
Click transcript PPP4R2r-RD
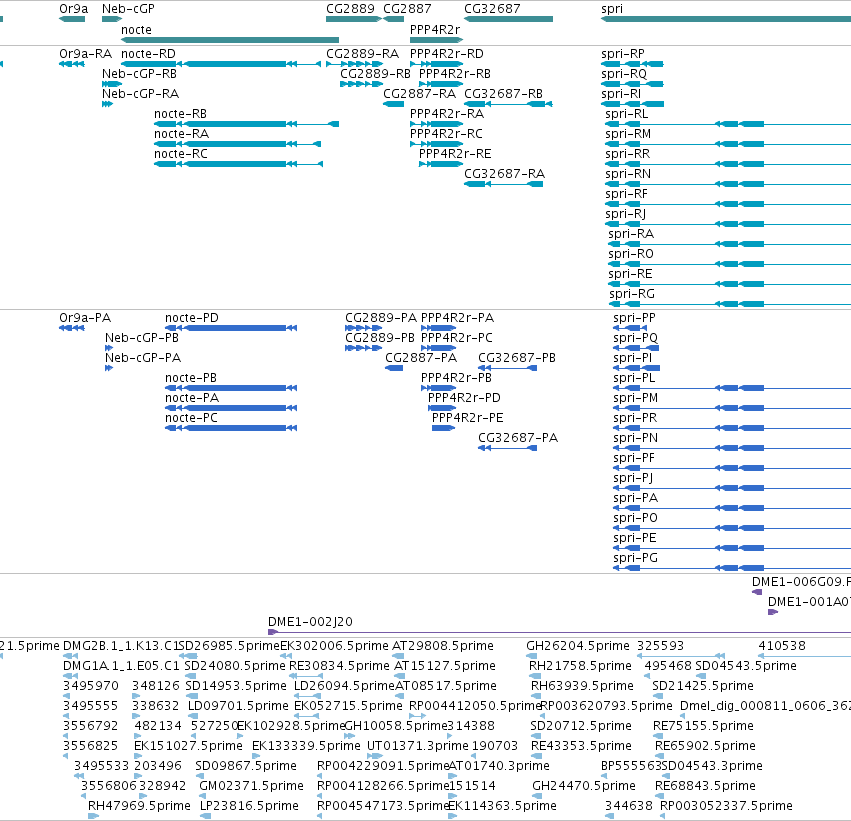pyautogui.click(x=436, y=64)
